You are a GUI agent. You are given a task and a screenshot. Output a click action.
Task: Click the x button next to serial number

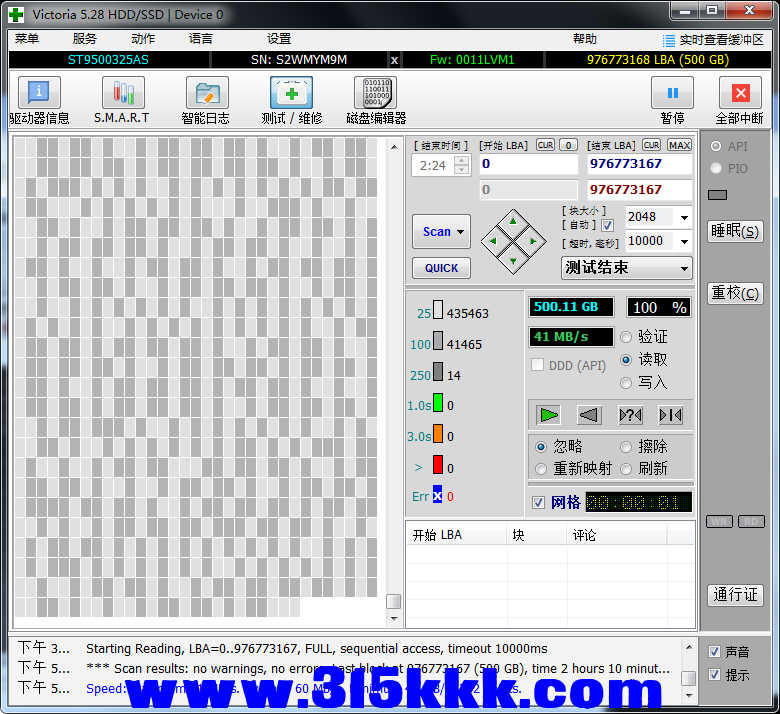[394, 60]
